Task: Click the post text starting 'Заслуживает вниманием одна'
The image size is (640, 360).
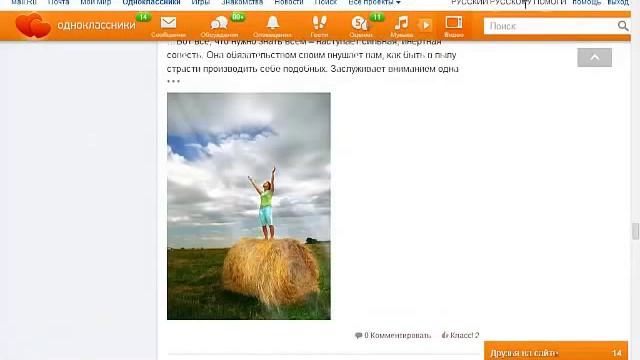Action: [x=395, y=69]
